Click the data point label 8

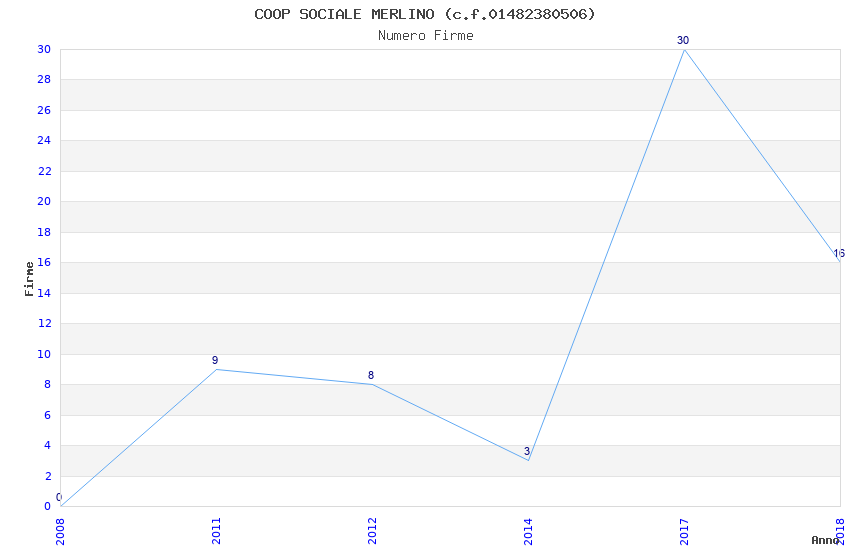click(x=371, y=375)
